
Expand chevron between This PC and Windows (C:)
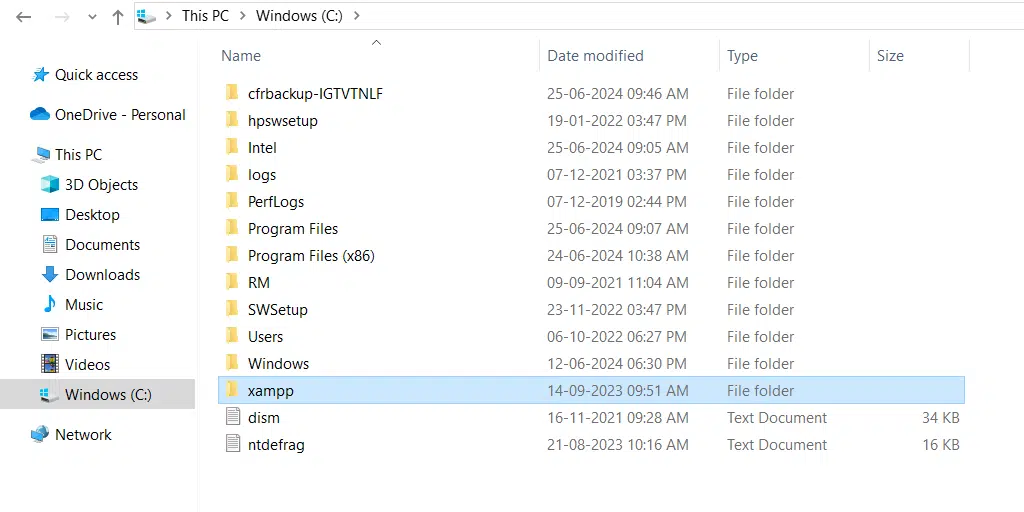tap(242, 16)
